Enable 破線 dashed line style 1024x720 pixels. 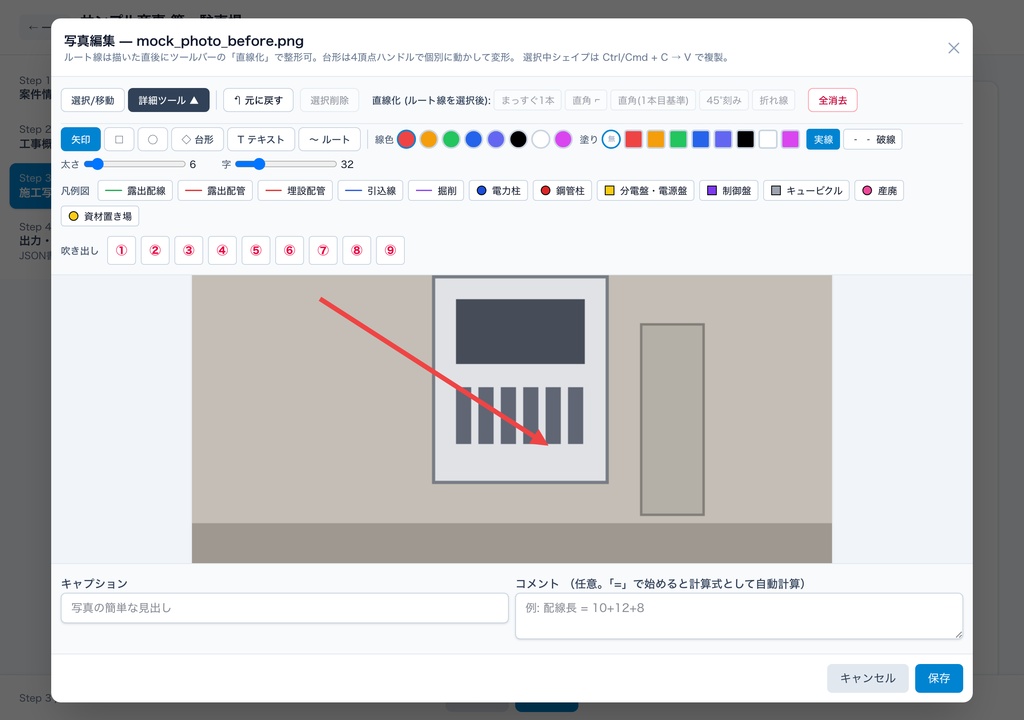(x=873, y=139)
